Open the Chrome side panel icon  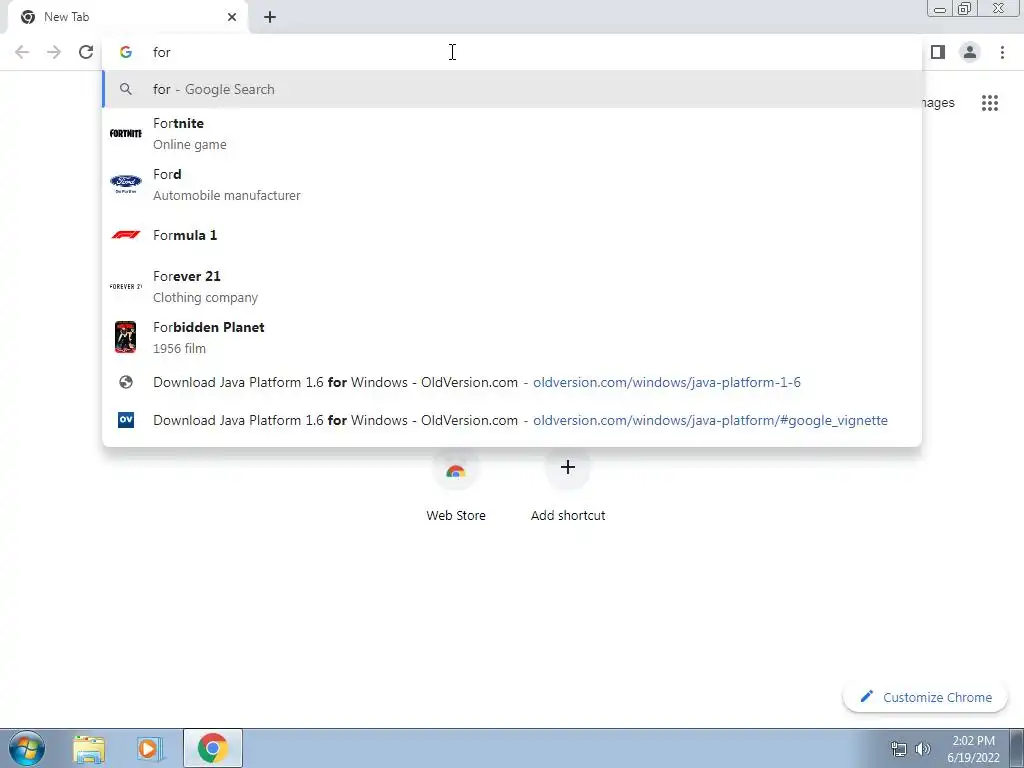pos(938,52)
